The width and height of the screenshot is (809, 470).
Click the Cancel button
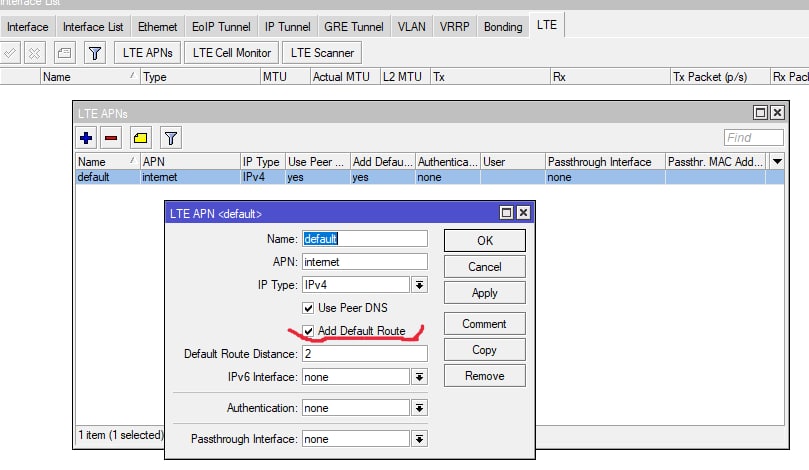tap(484, 267)
